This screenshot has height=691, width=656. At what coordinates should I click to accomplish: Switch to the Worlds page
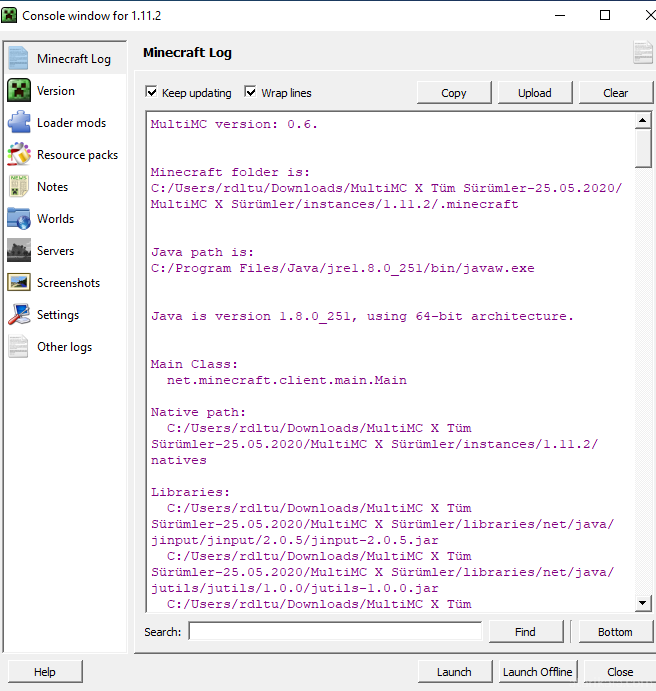click(66, 219)
